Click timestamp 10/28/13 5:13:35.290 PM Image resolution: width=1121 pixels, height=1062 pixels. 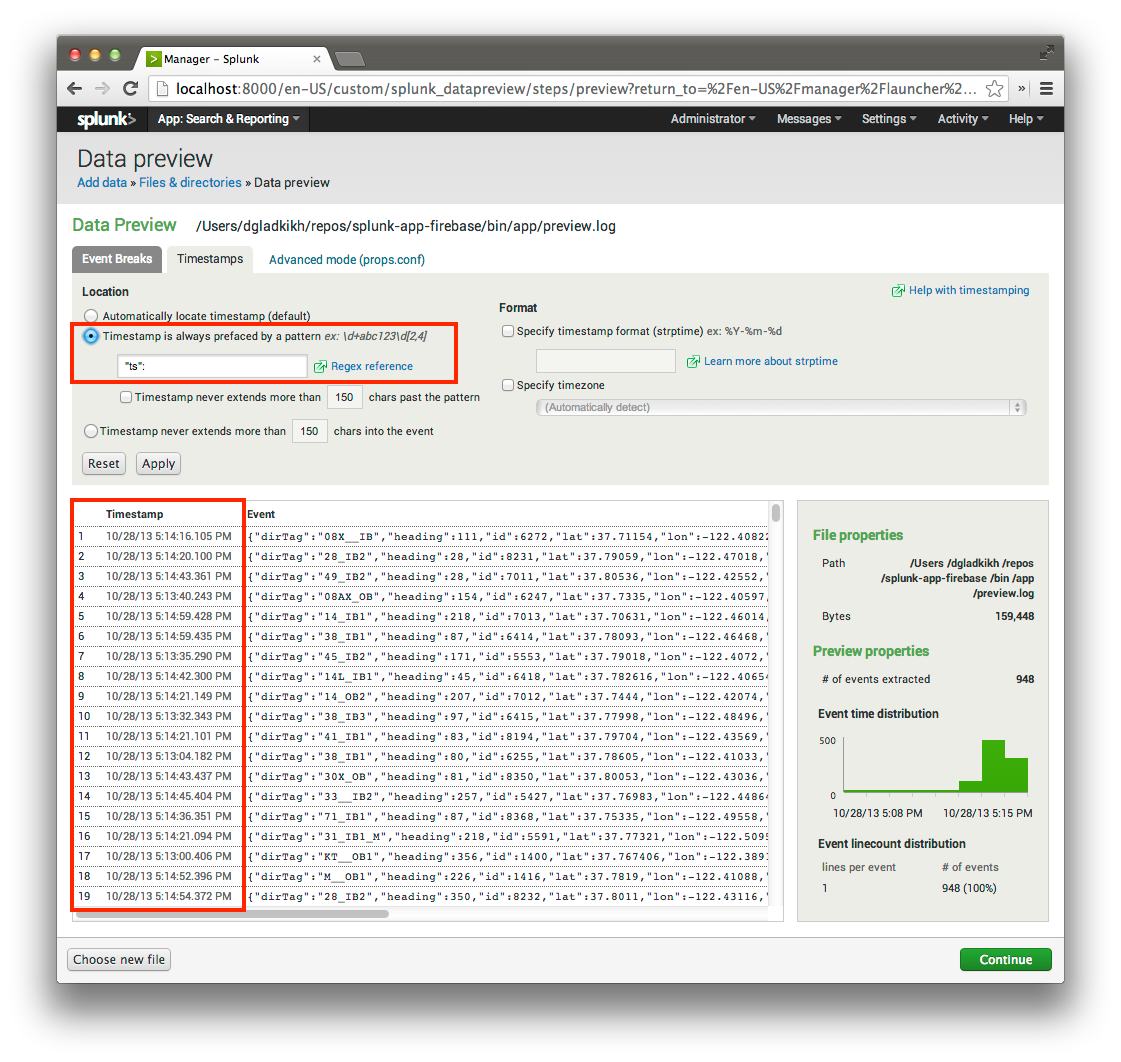click(169, 657)
